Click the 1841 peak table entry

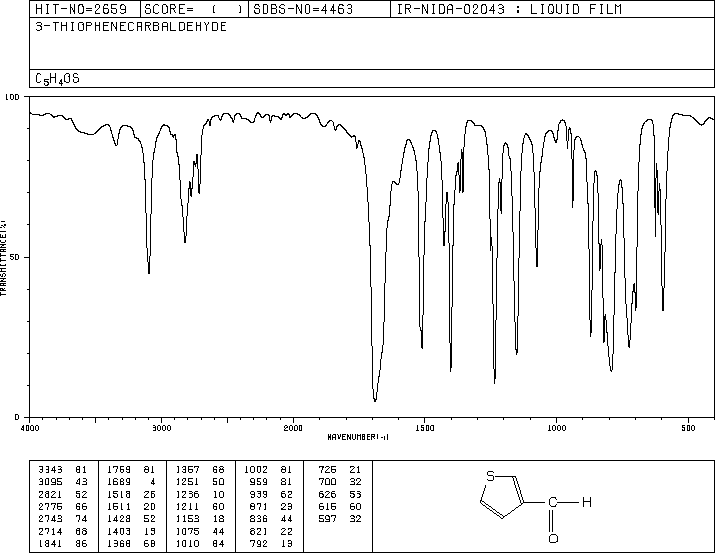pos(50,544)
